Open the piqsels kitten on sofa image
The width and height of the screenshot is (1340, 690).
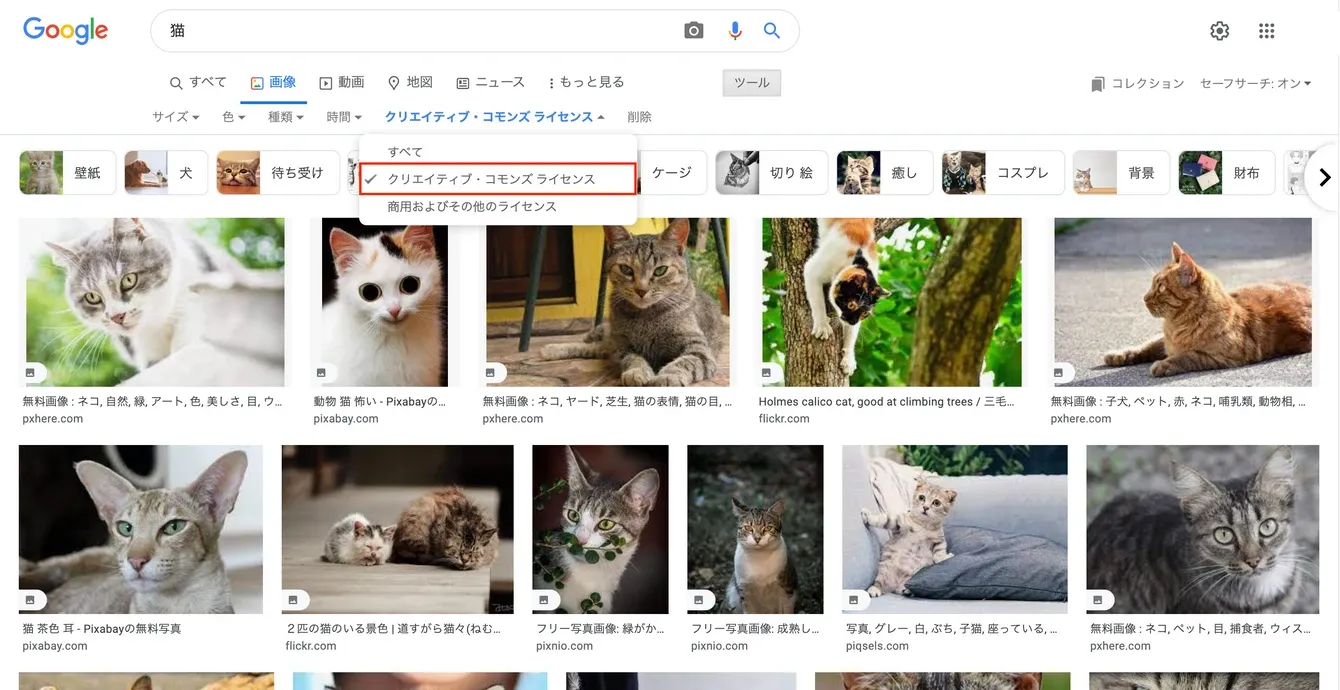click(x=955, y=530)
